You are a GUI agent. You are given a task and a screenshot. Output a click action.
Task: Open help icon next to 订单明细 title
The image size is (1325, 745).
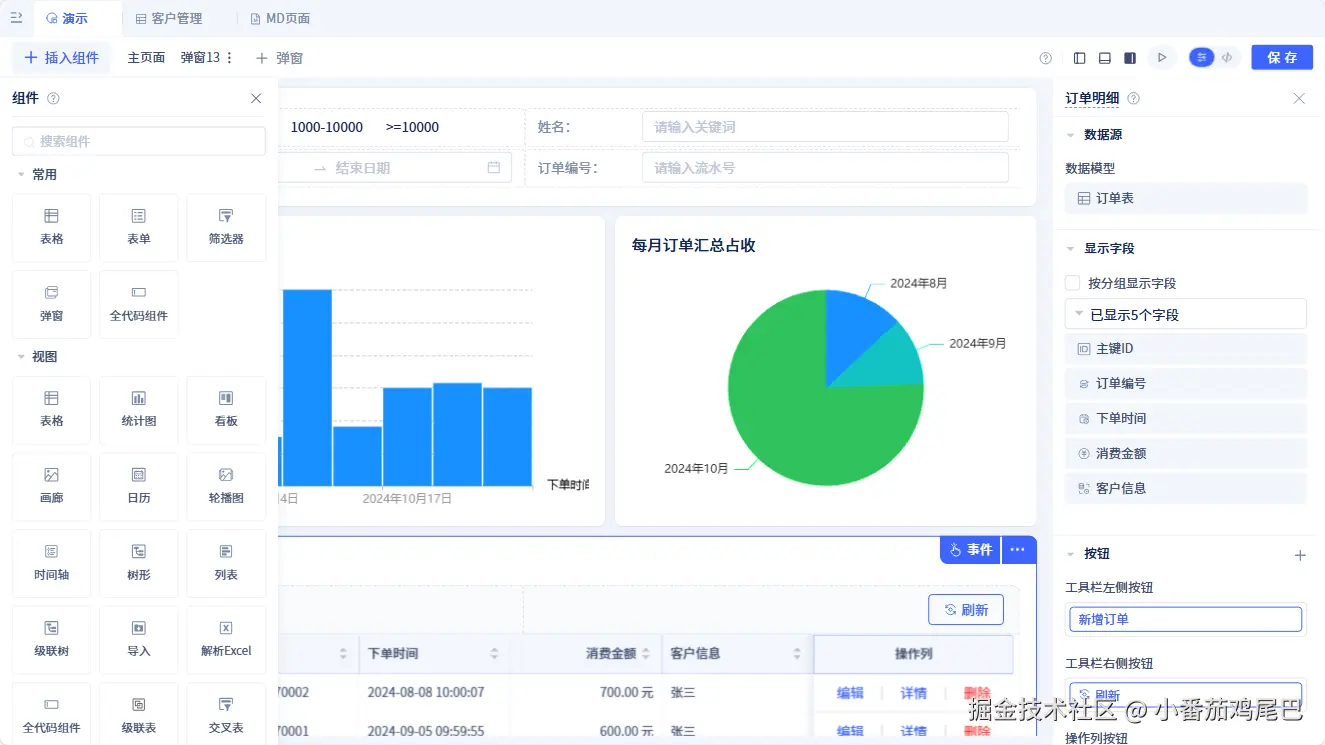pos(1134,98)
